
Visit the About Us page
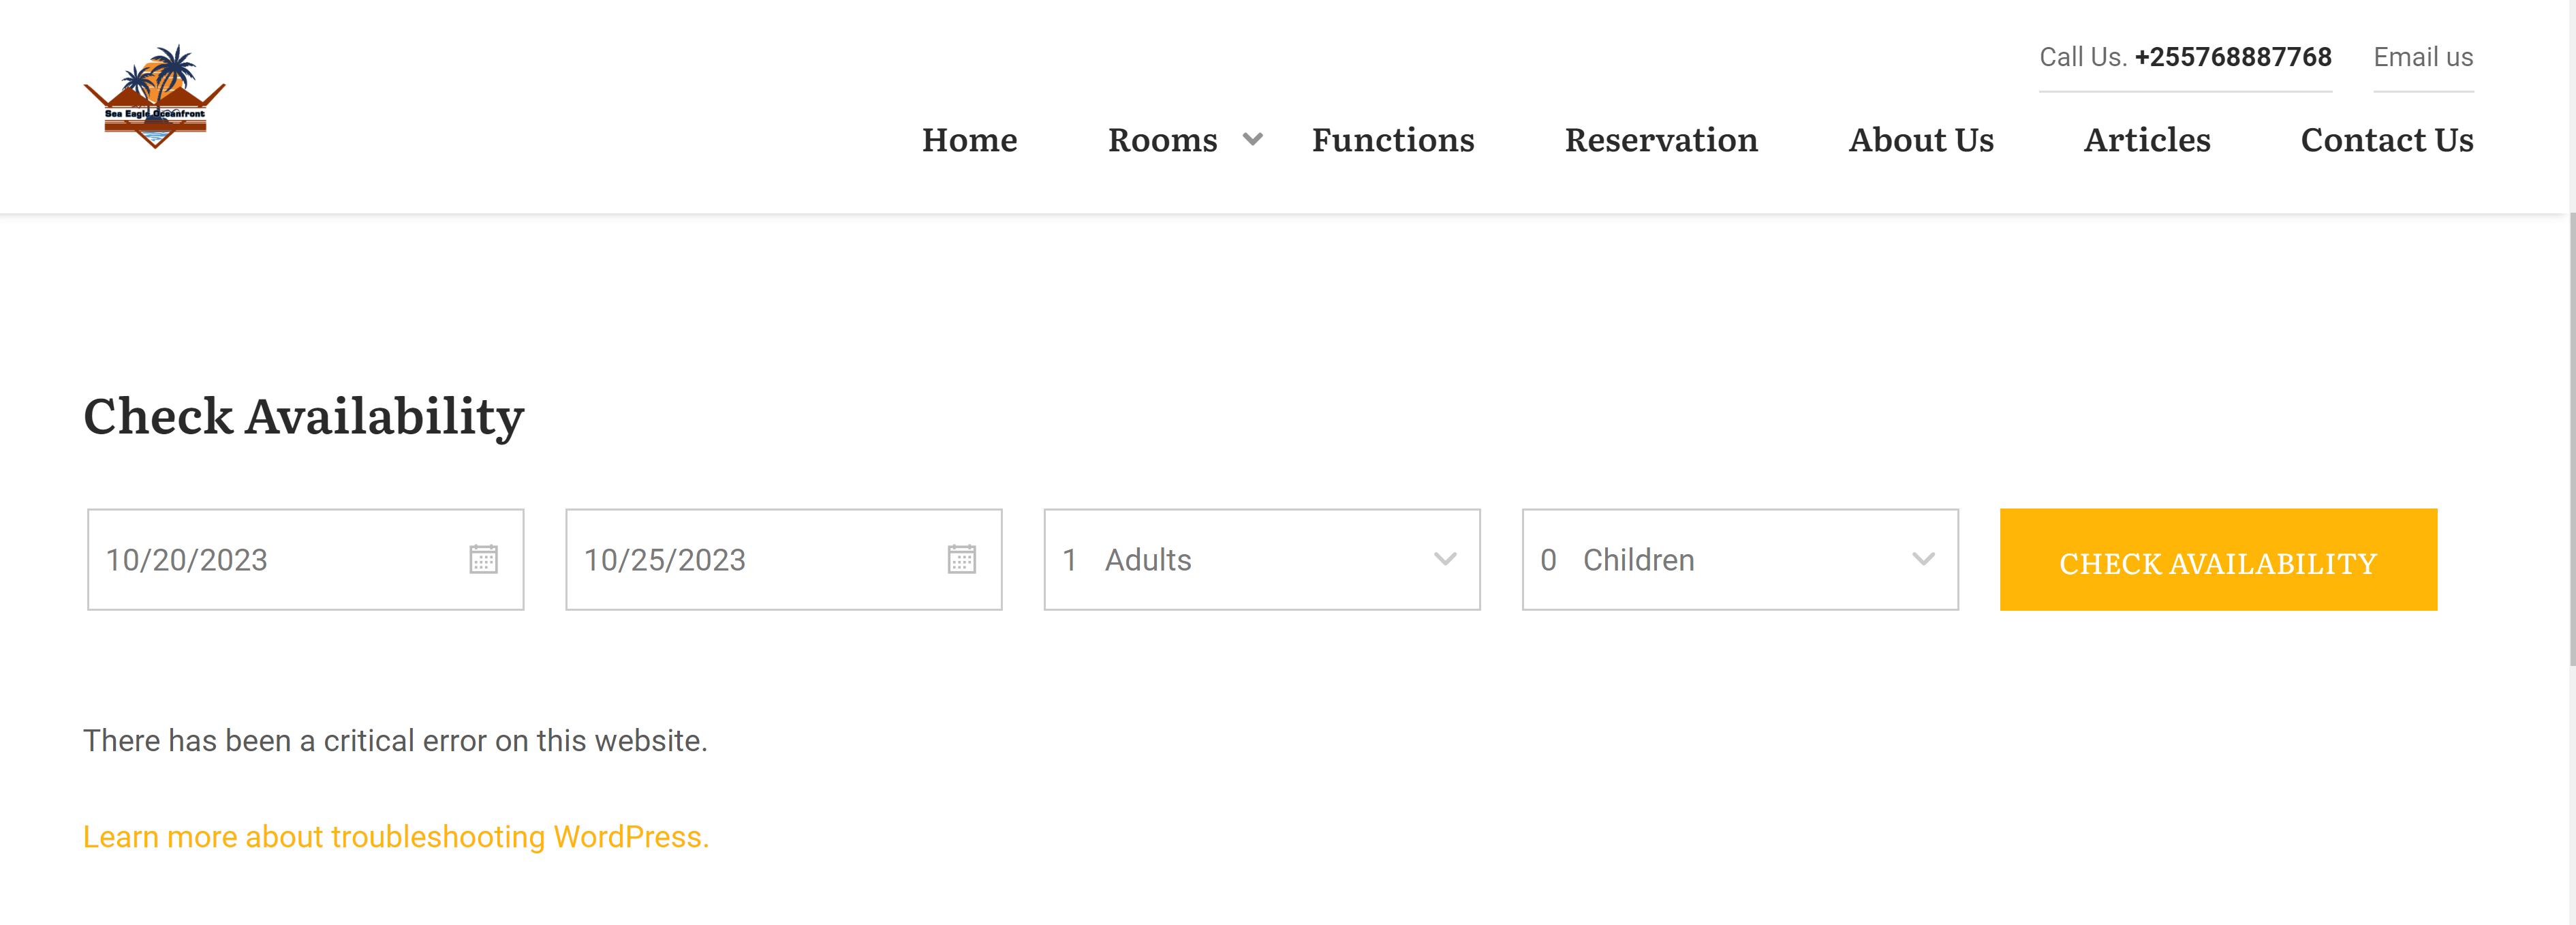pos(1920,140)
